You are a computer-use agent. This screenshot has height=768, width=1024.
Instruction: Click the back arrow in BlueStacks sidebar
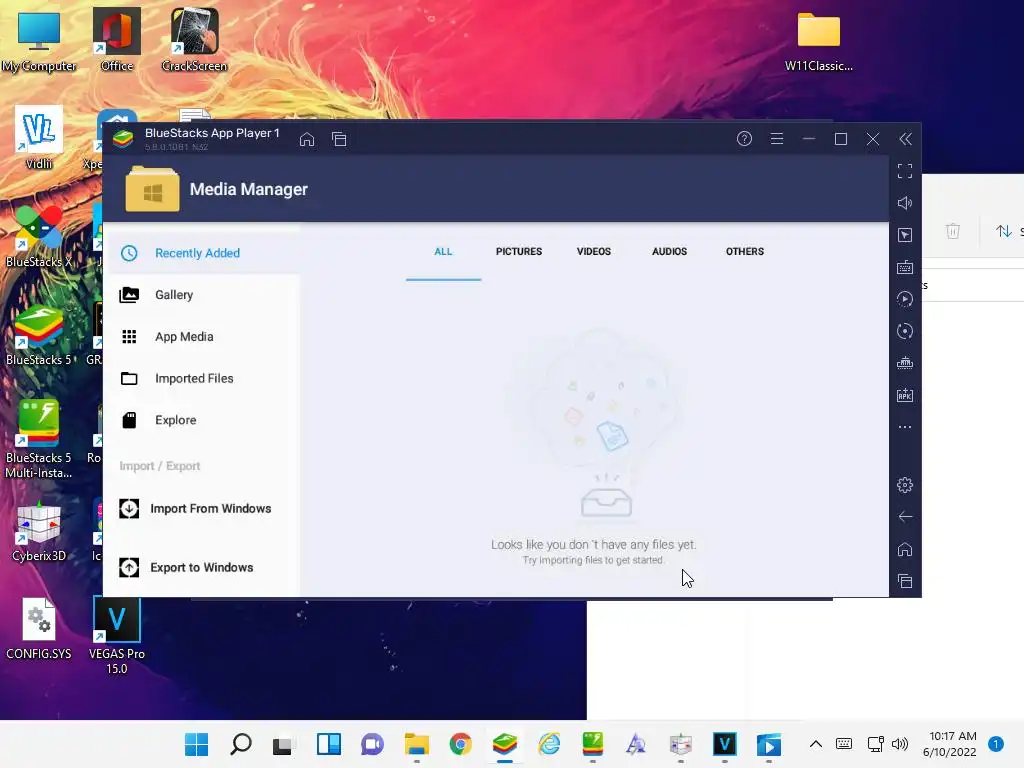[904, 517]
